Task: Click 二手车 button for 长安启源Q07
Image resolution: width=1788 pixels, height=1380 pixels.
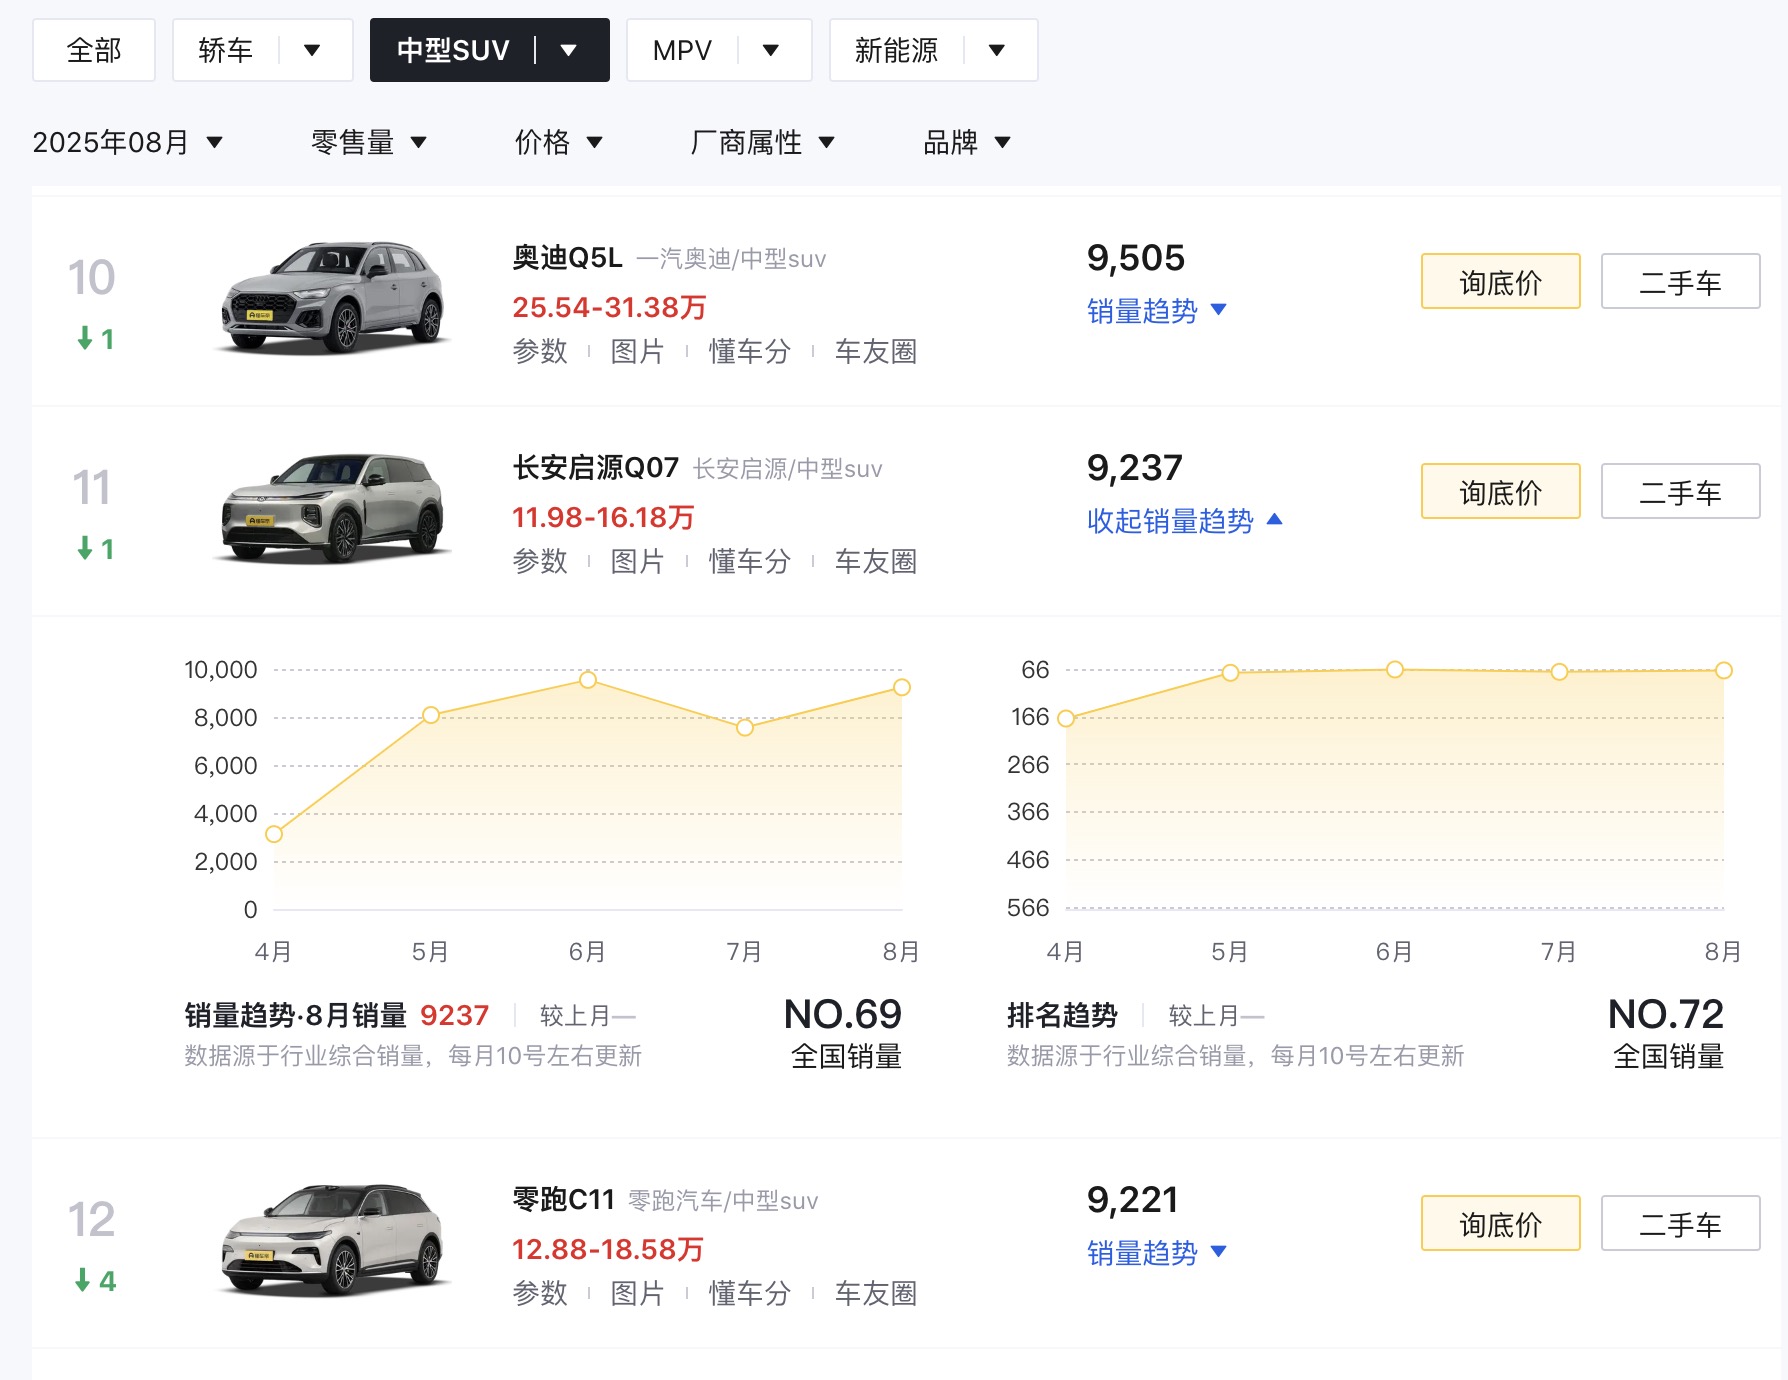Action: point(1680,492)
